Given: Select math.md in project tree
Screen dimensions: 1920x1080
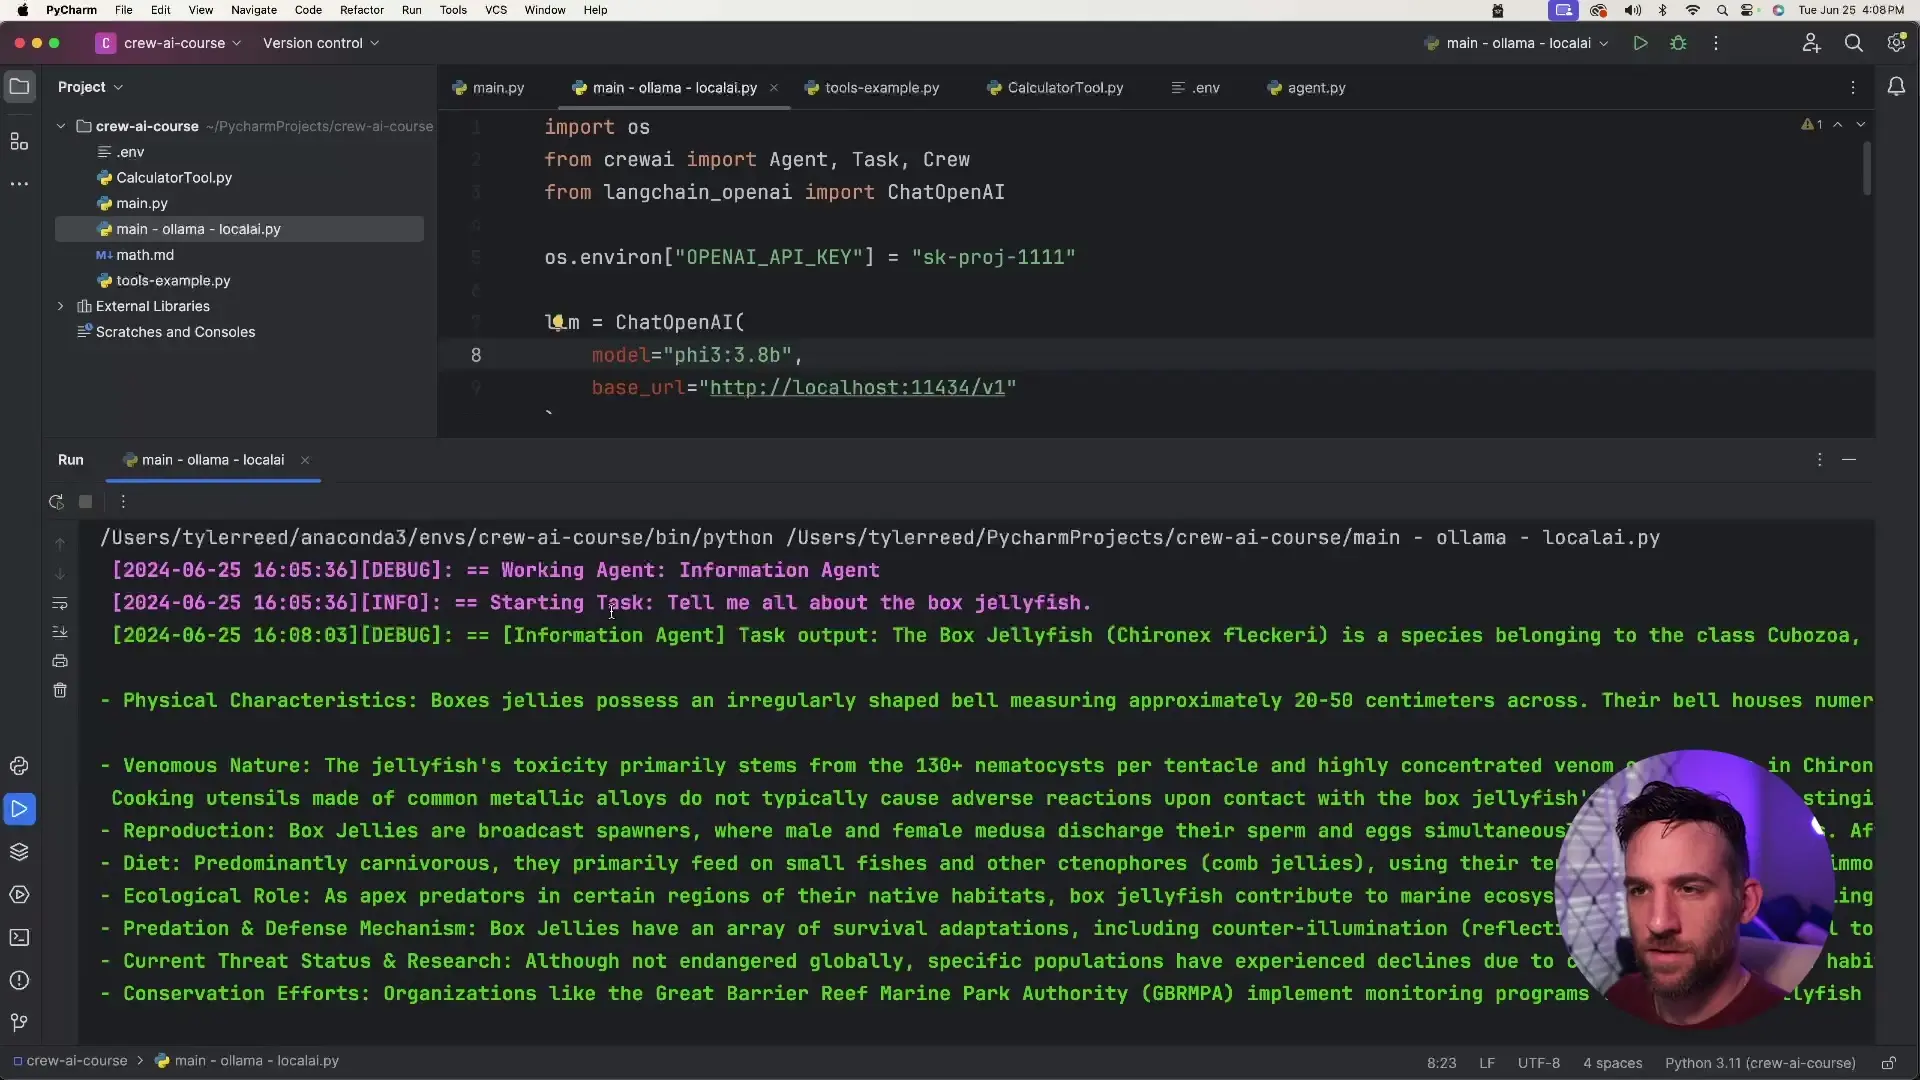Looking at the screenshot, I should pyautogui.click(x=144, y=255).
